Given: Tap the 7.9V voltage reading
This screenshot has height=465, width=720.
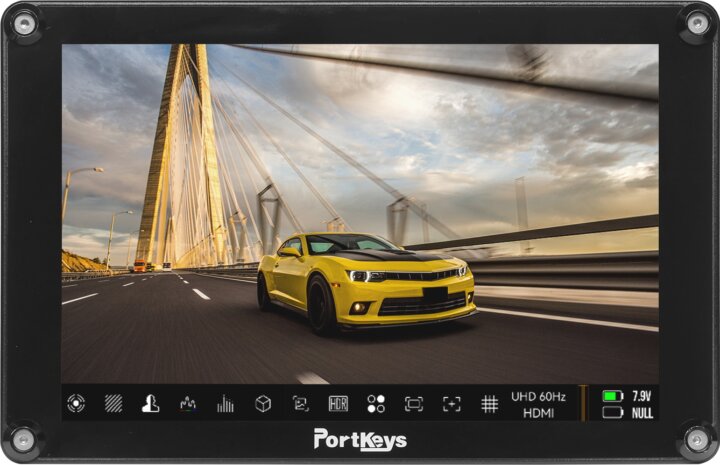Looking at the screenshot, I should (641, 396).
